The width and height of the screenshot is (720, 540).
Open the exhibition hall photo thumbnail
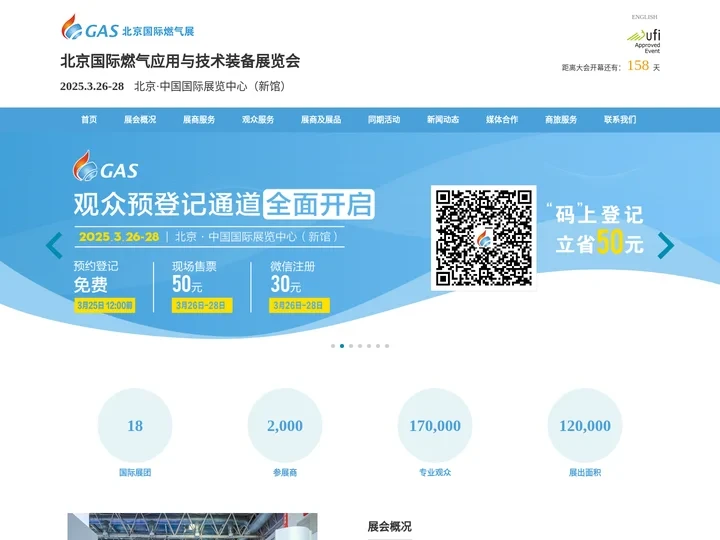click(x=192, y=526)
